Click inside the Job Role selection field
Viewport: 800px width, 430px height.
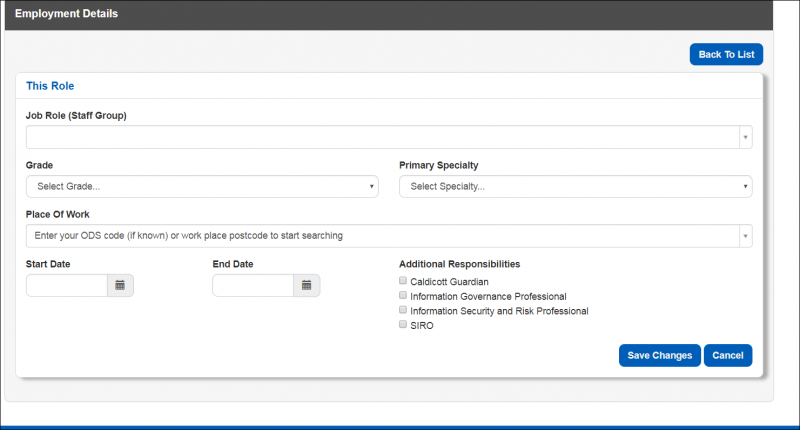click(x=380, y=137)
